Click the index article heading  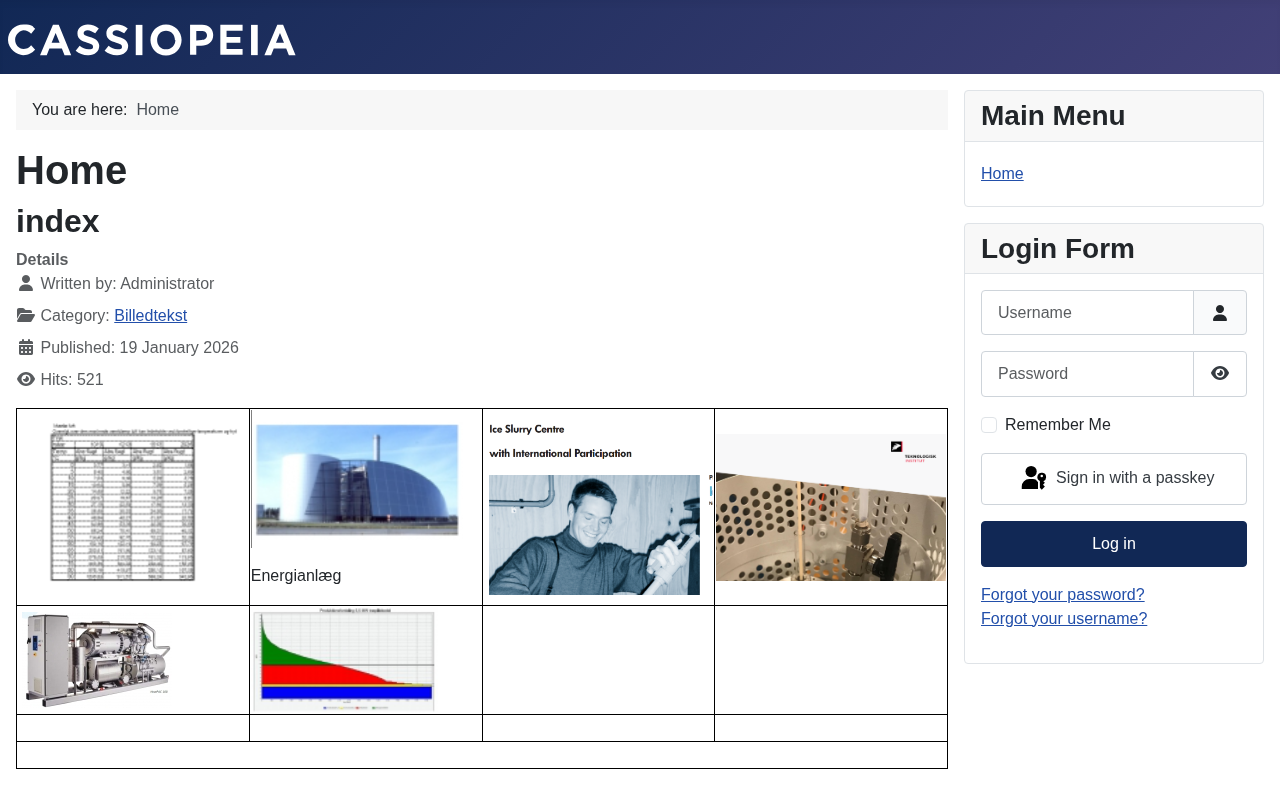click(x=58, y=221)
